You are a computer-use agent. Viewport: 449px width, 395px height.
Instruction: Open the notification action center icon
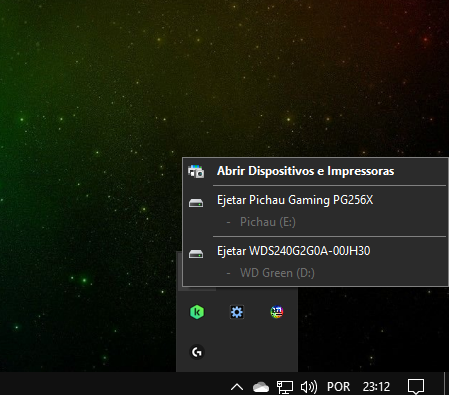point(416,387)
